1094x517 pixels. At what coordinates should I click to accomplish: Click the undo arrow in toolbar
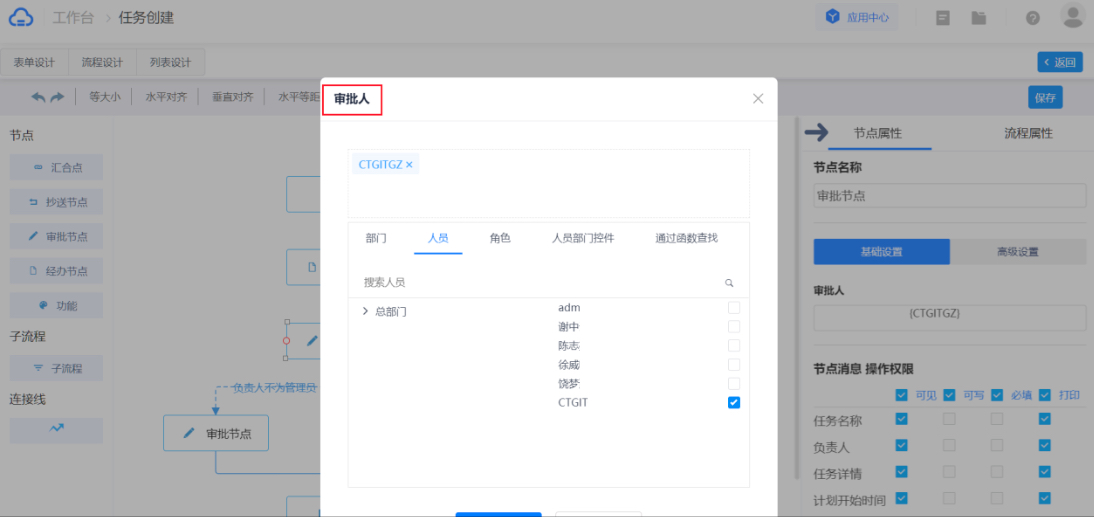coord(38,98)
